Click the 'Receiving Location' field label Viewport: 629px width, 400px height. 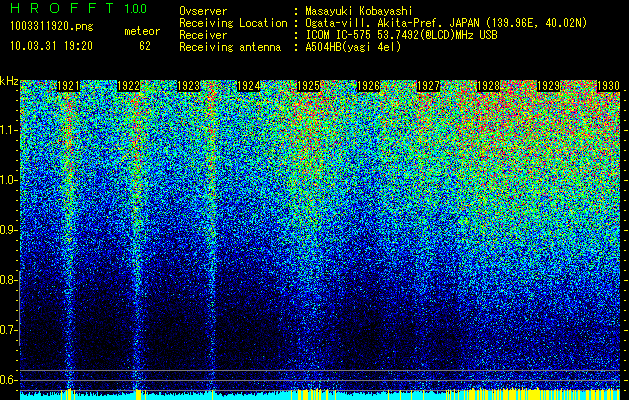233,23
